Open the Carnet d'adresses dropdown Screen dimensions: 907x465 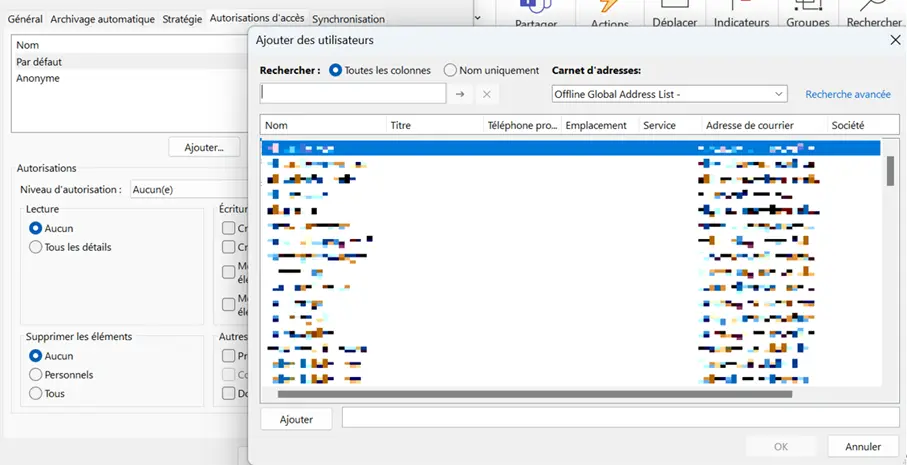[x=669, y=94]
